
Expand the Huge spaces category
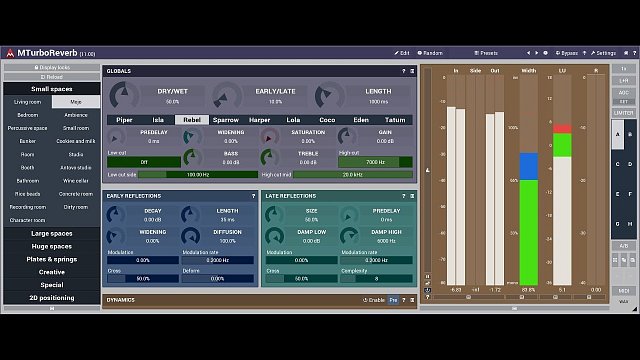52,247
